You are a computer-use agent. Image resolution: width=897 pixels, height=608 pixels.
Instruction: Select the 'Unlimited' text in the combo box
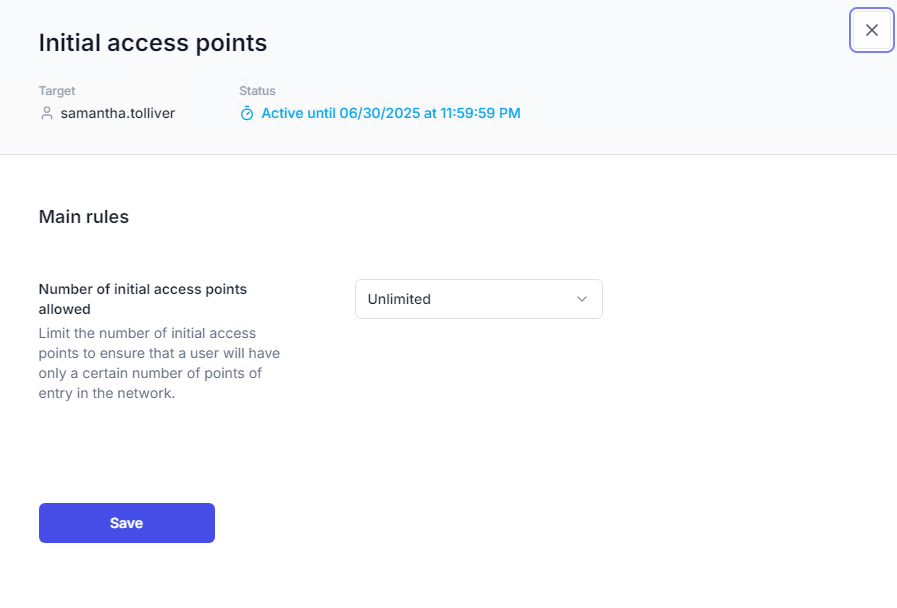pyautogui.click(x=399, y=299)
